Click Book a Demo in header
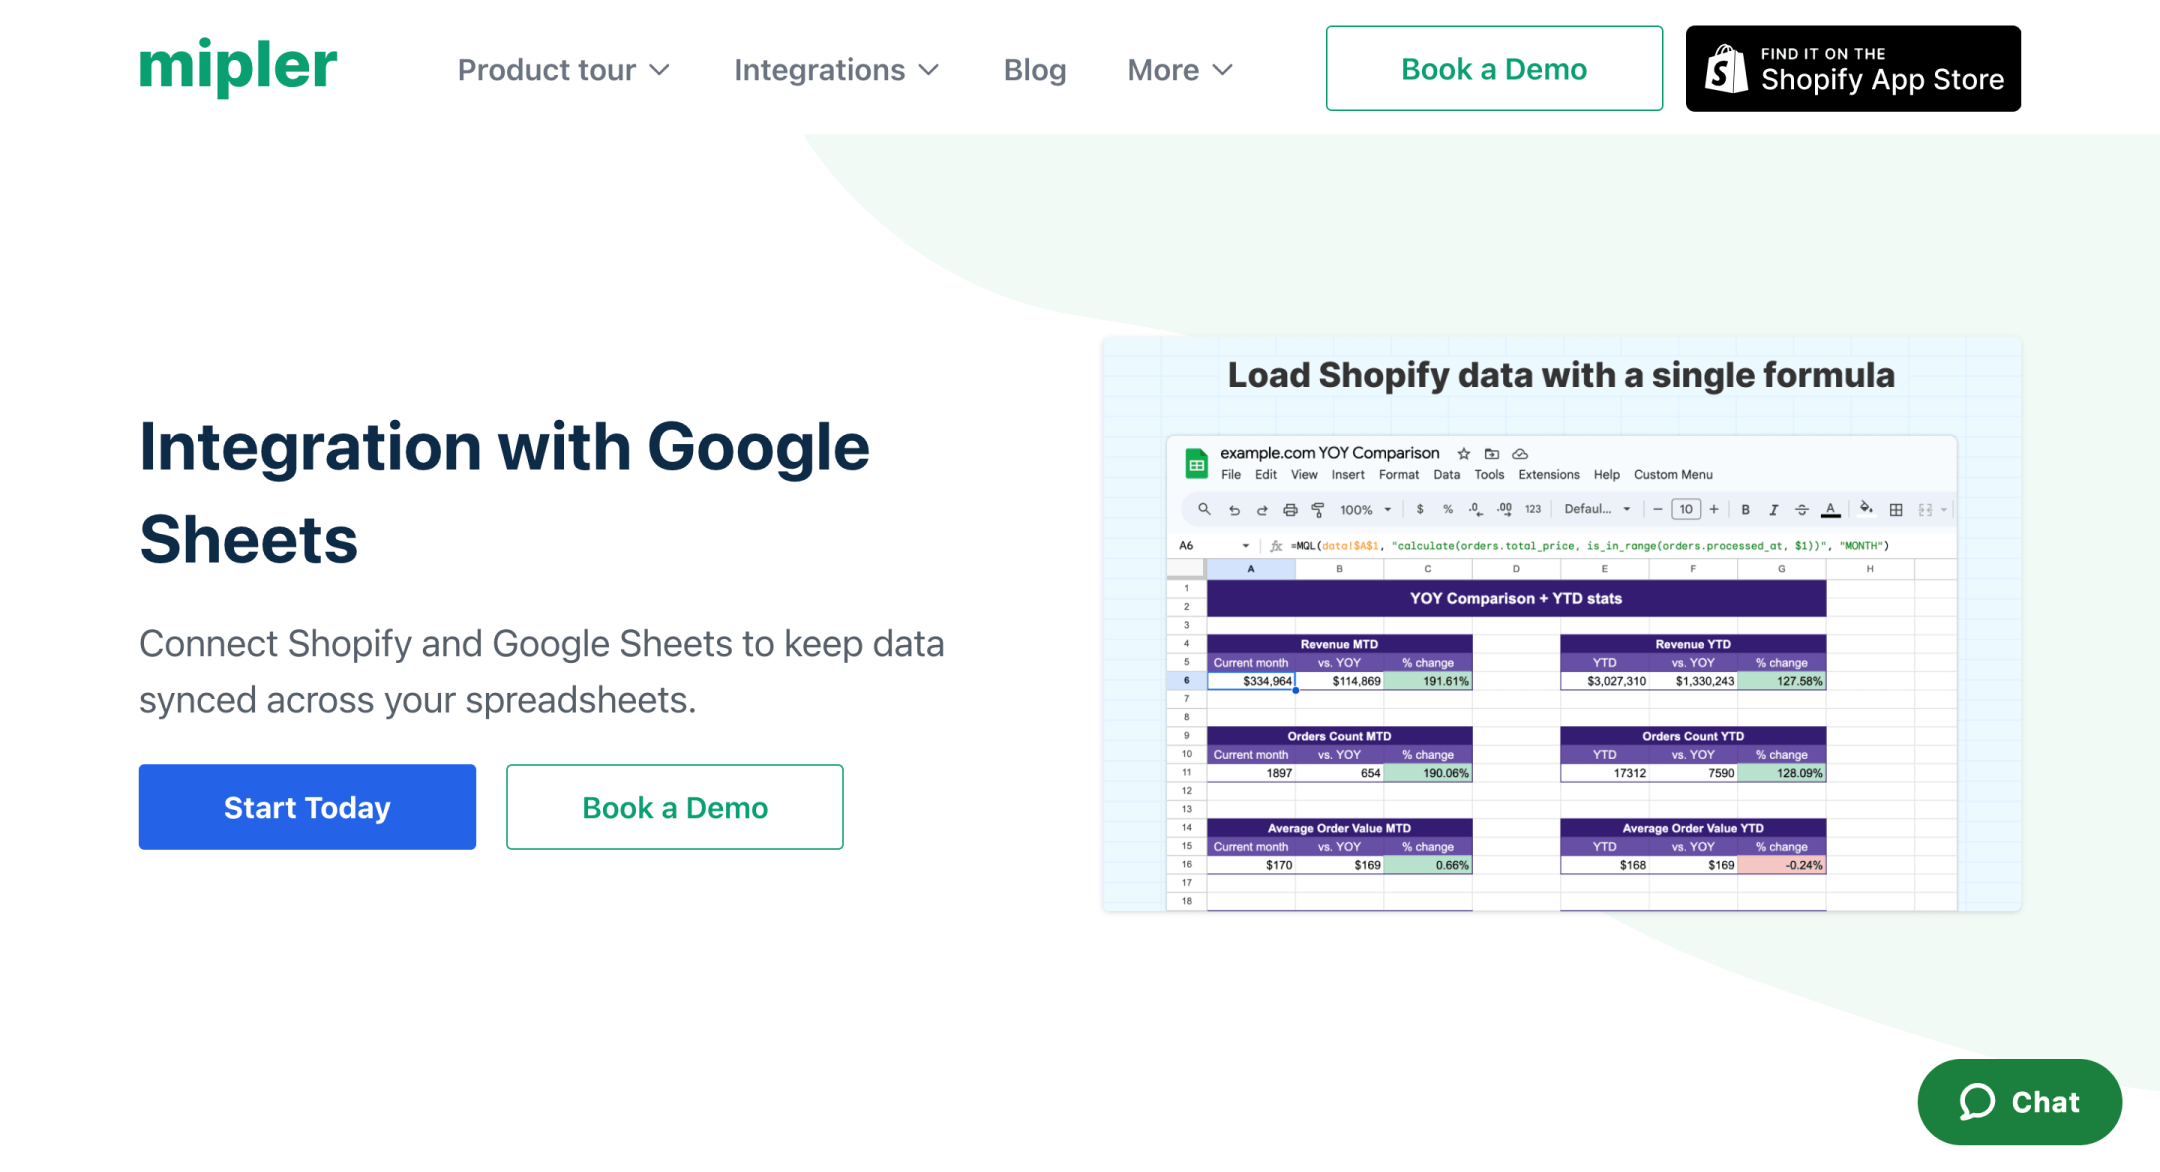 [1493, 69]
